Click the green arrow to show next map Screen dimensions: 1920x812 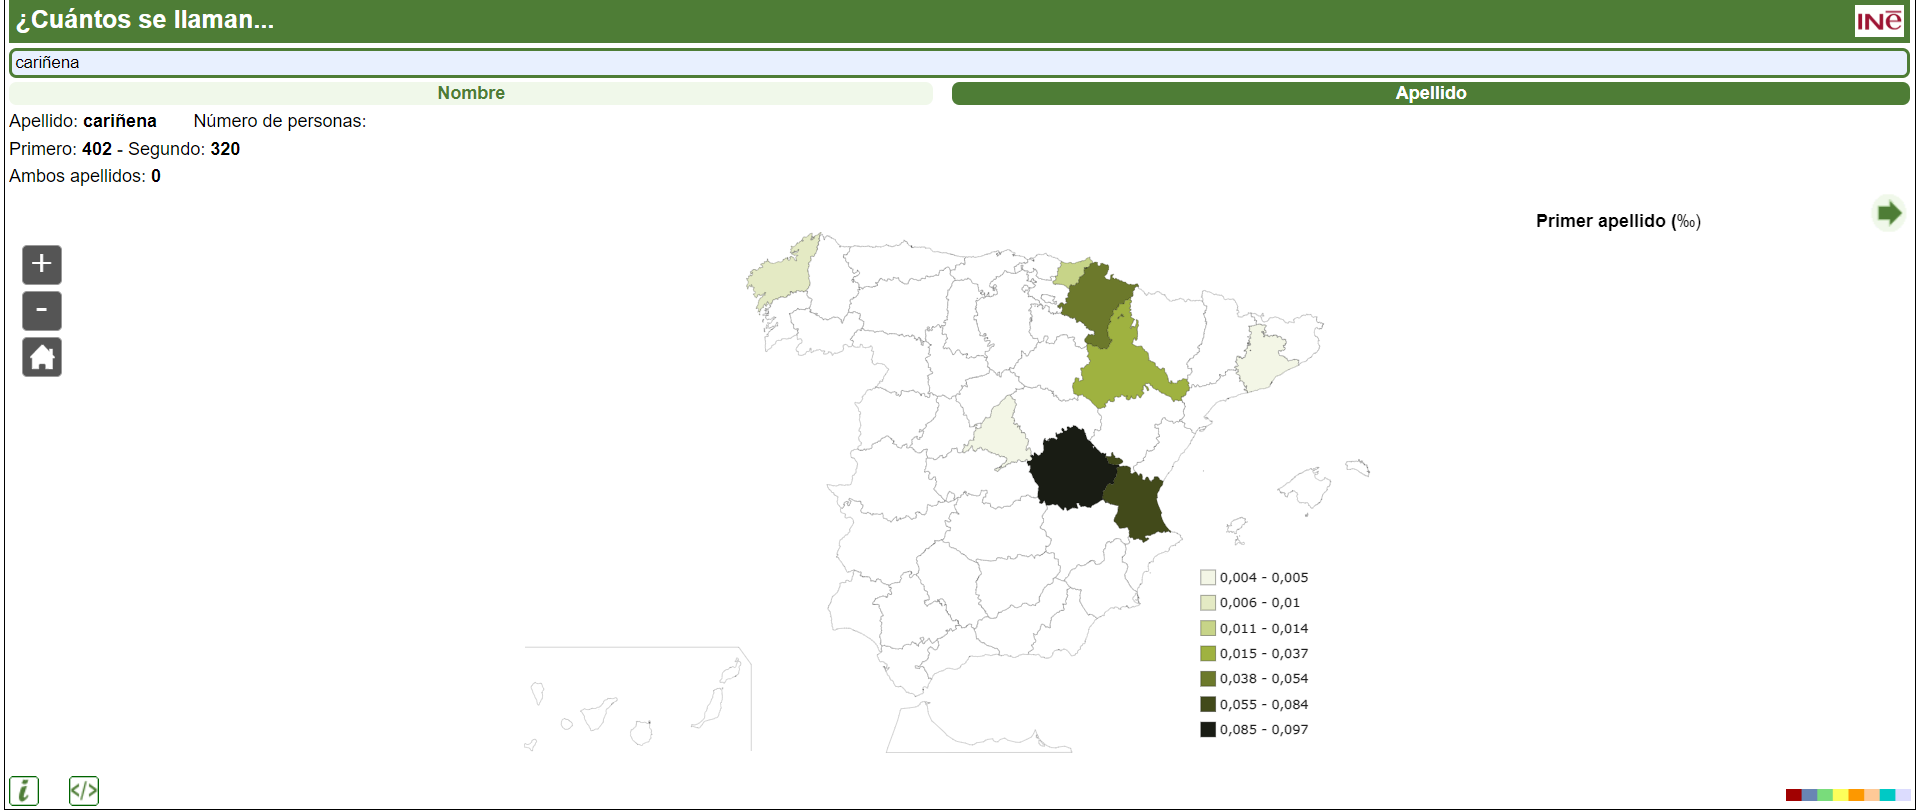[x=1888, y=213]
